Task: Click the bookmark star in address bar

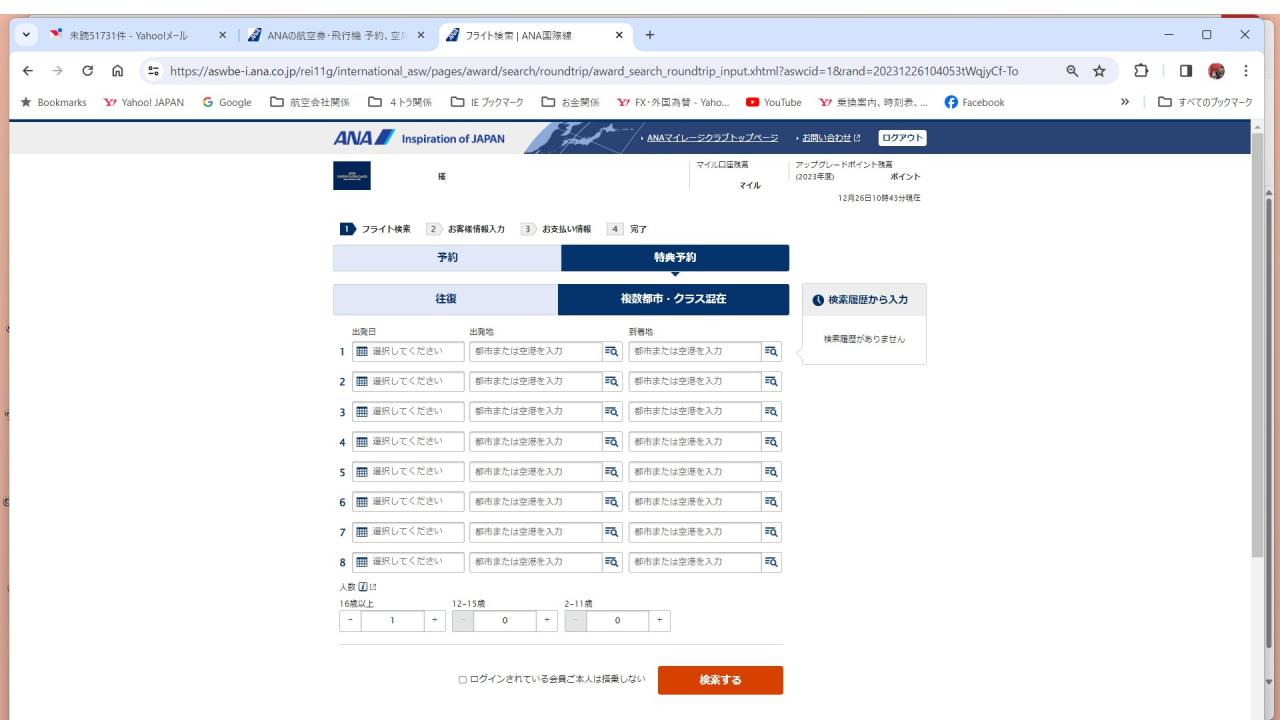Action: point(1098,71)
